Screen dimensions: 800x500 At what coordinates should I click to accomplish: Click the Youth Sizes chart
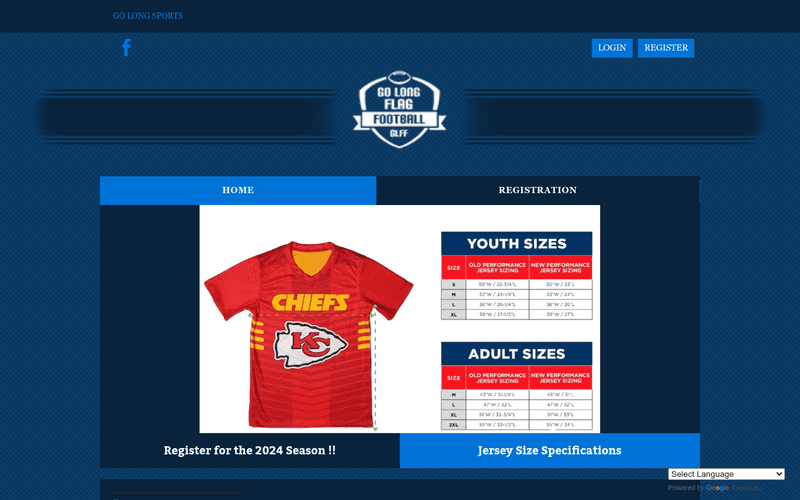[x=516, y=276]
